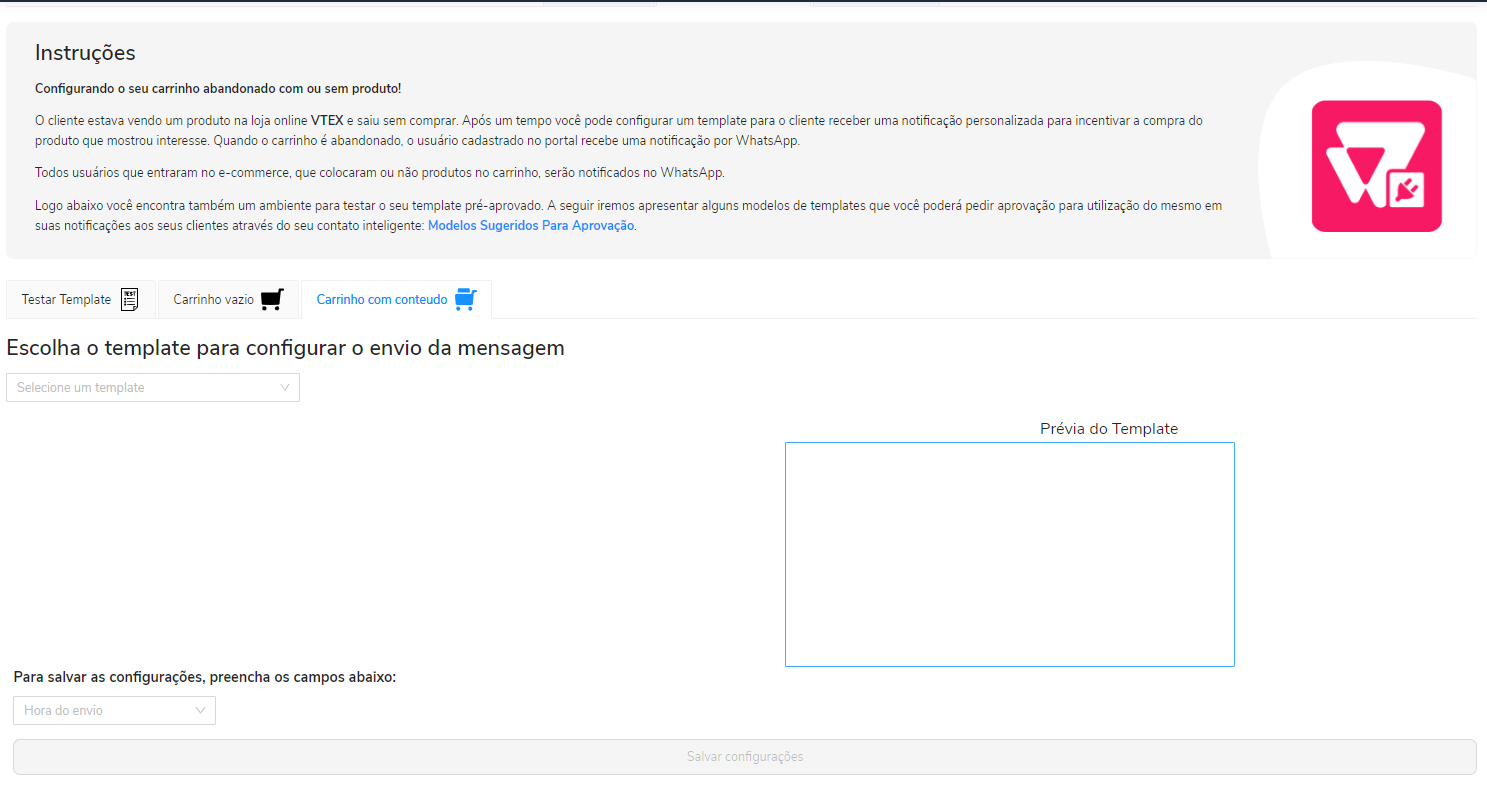
Task: Expand the Hora do envio dropdown
Action: point(114,711)
